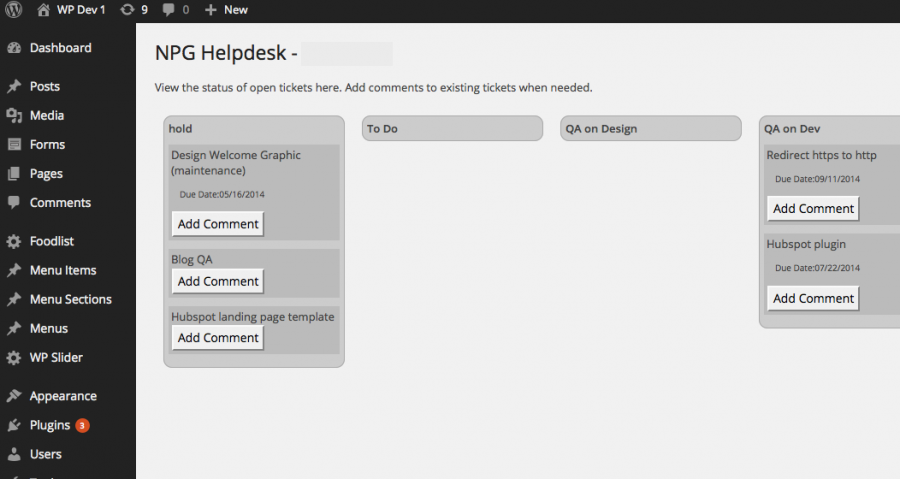Add Comment on Design Welcome Graphic ticket
Screen dimensions: 900x479
click(x=218, y=224)
